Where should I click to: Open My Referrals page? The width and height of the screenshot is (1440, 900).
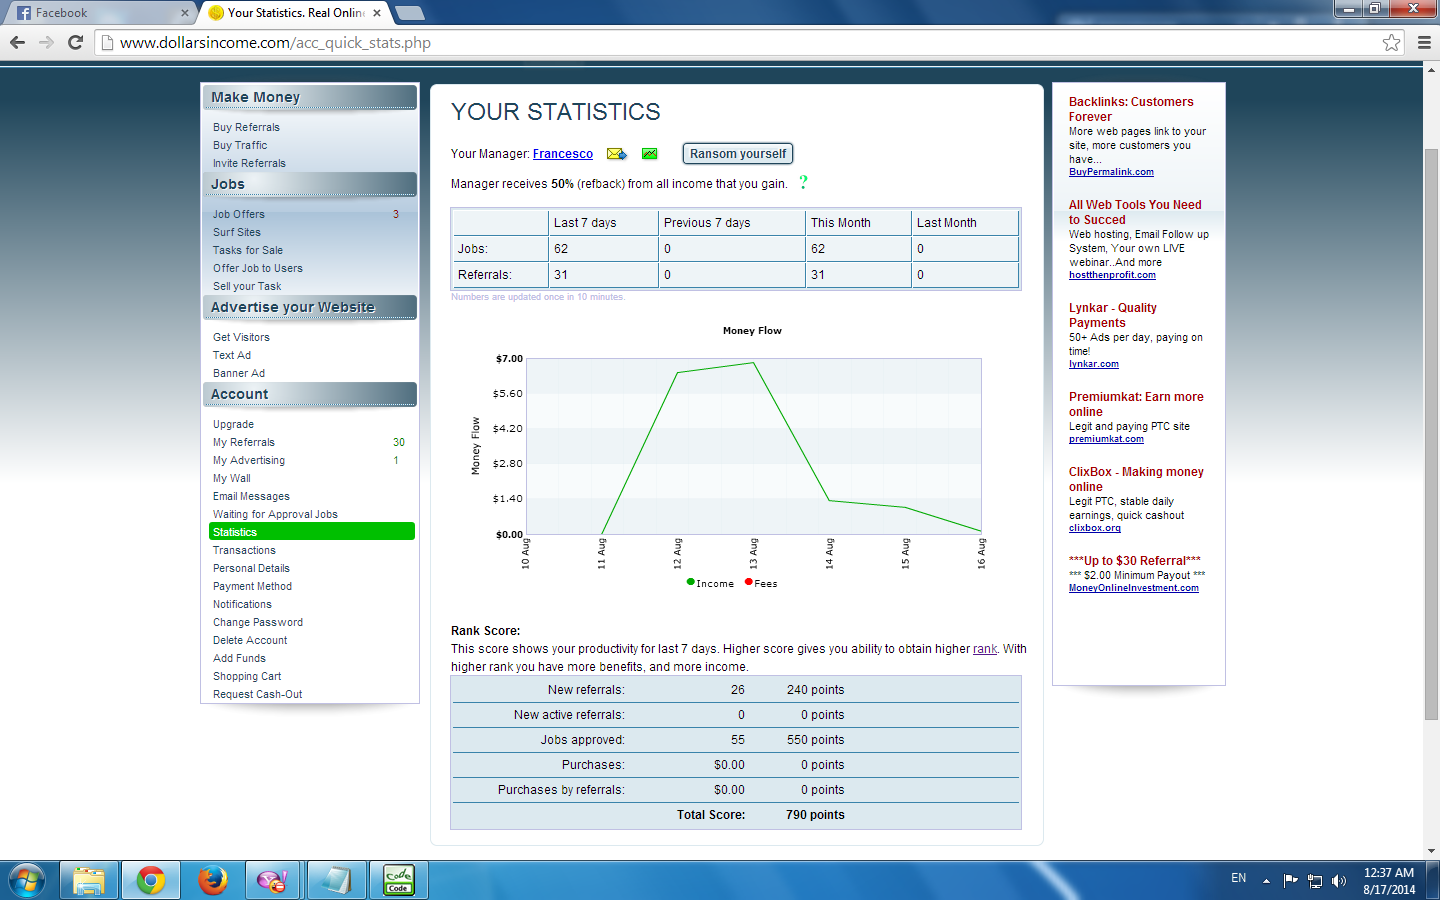pyautogui.click(x=244, y=442)
